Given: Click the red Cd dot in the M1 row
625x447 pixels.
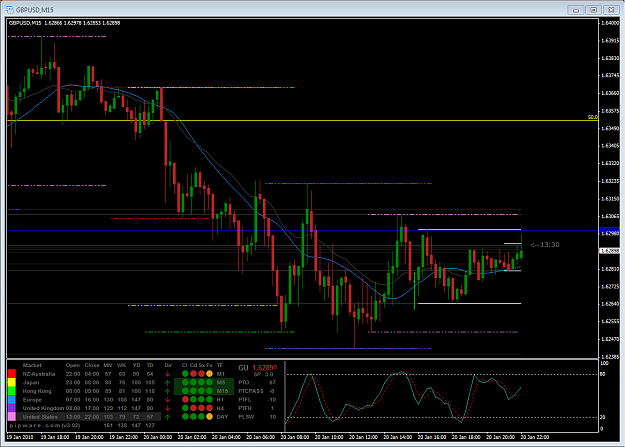Looking at the screenshot, I should click(193, 374).
